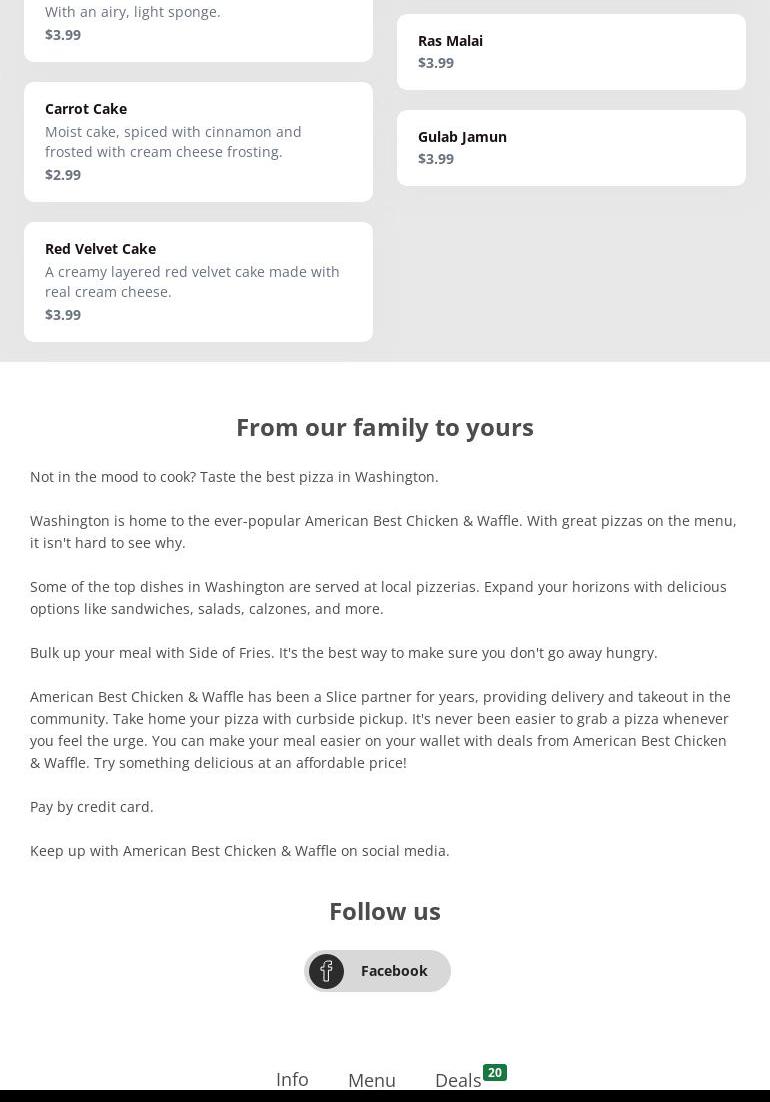
Task: Click the Gulab Jamun $3.99 price
Action: coord(436,159)
